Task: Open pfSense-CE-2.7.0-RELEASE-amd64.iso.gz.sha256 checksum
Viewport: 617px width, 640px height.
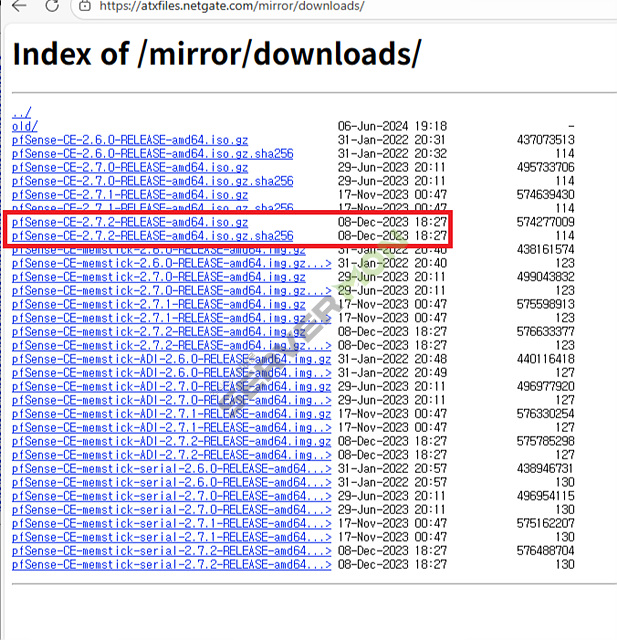Action: click(x=153, y=181)
